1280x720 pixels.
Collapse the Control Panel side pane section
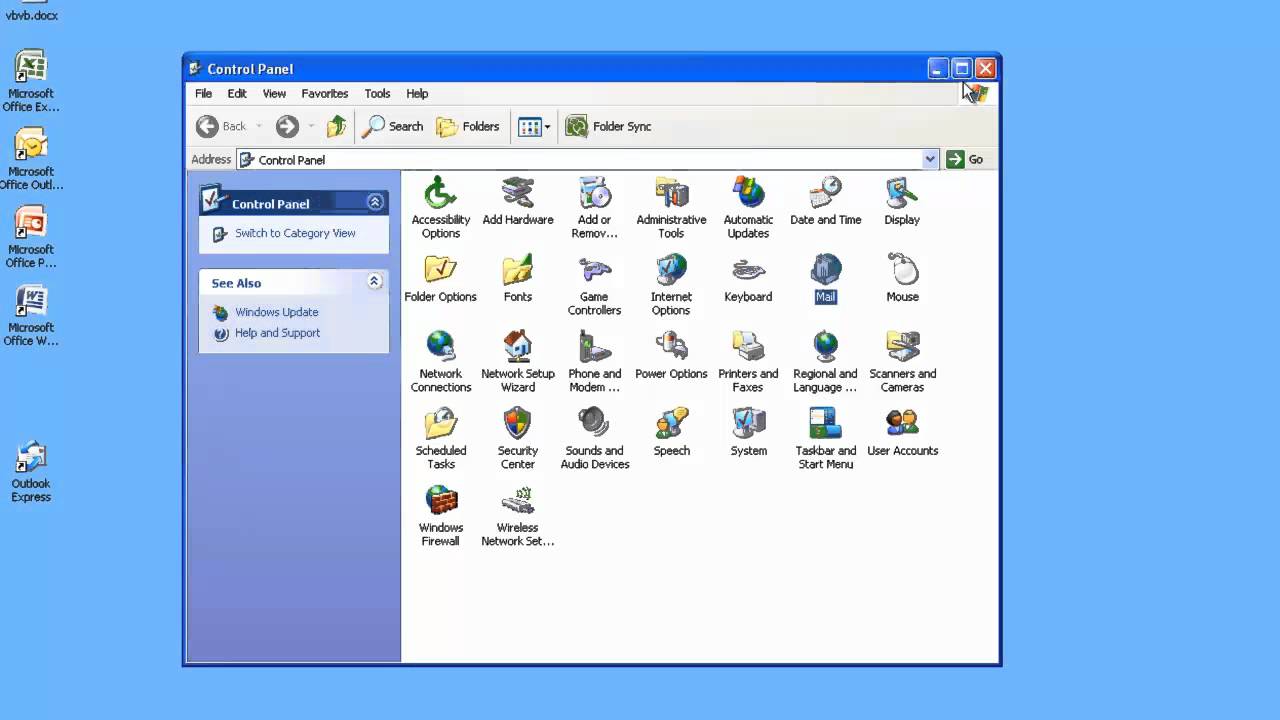375,202
